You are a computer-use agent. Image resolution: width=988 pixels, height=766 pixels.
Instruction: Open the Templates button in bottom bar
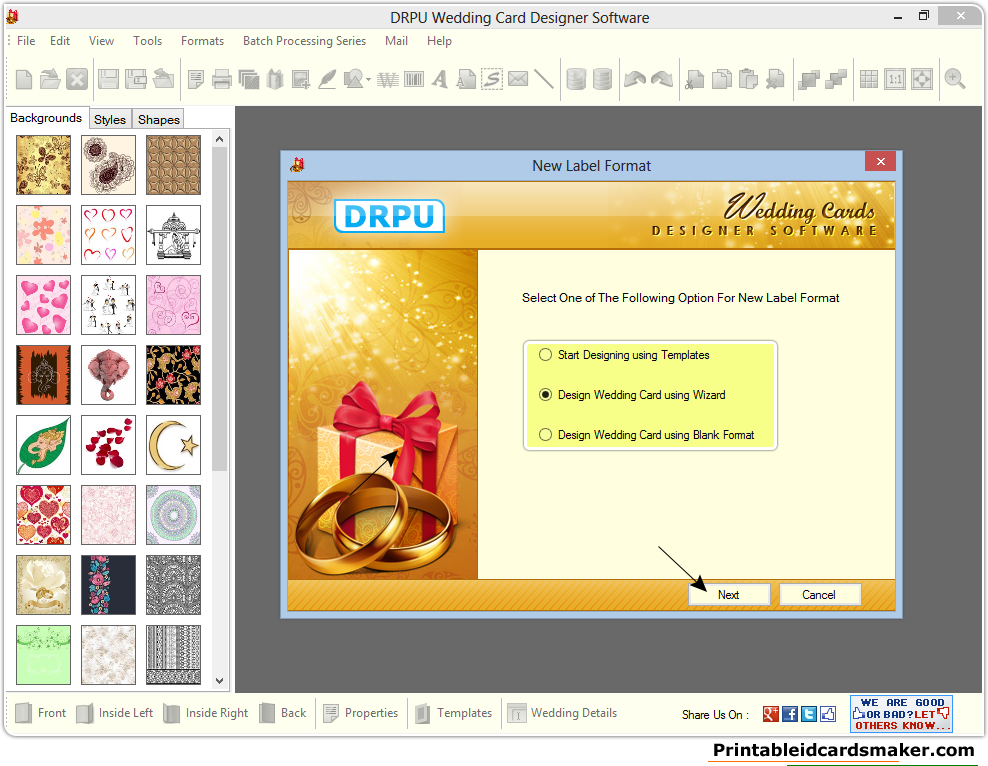pyautogui.click(x=454, y=713)
